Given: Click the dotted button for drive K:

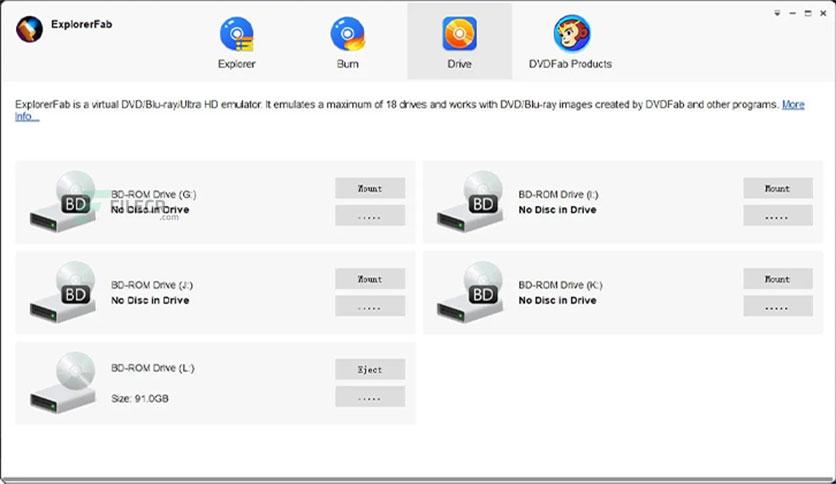Looking at the screenshot, I should tap(778, 306).
